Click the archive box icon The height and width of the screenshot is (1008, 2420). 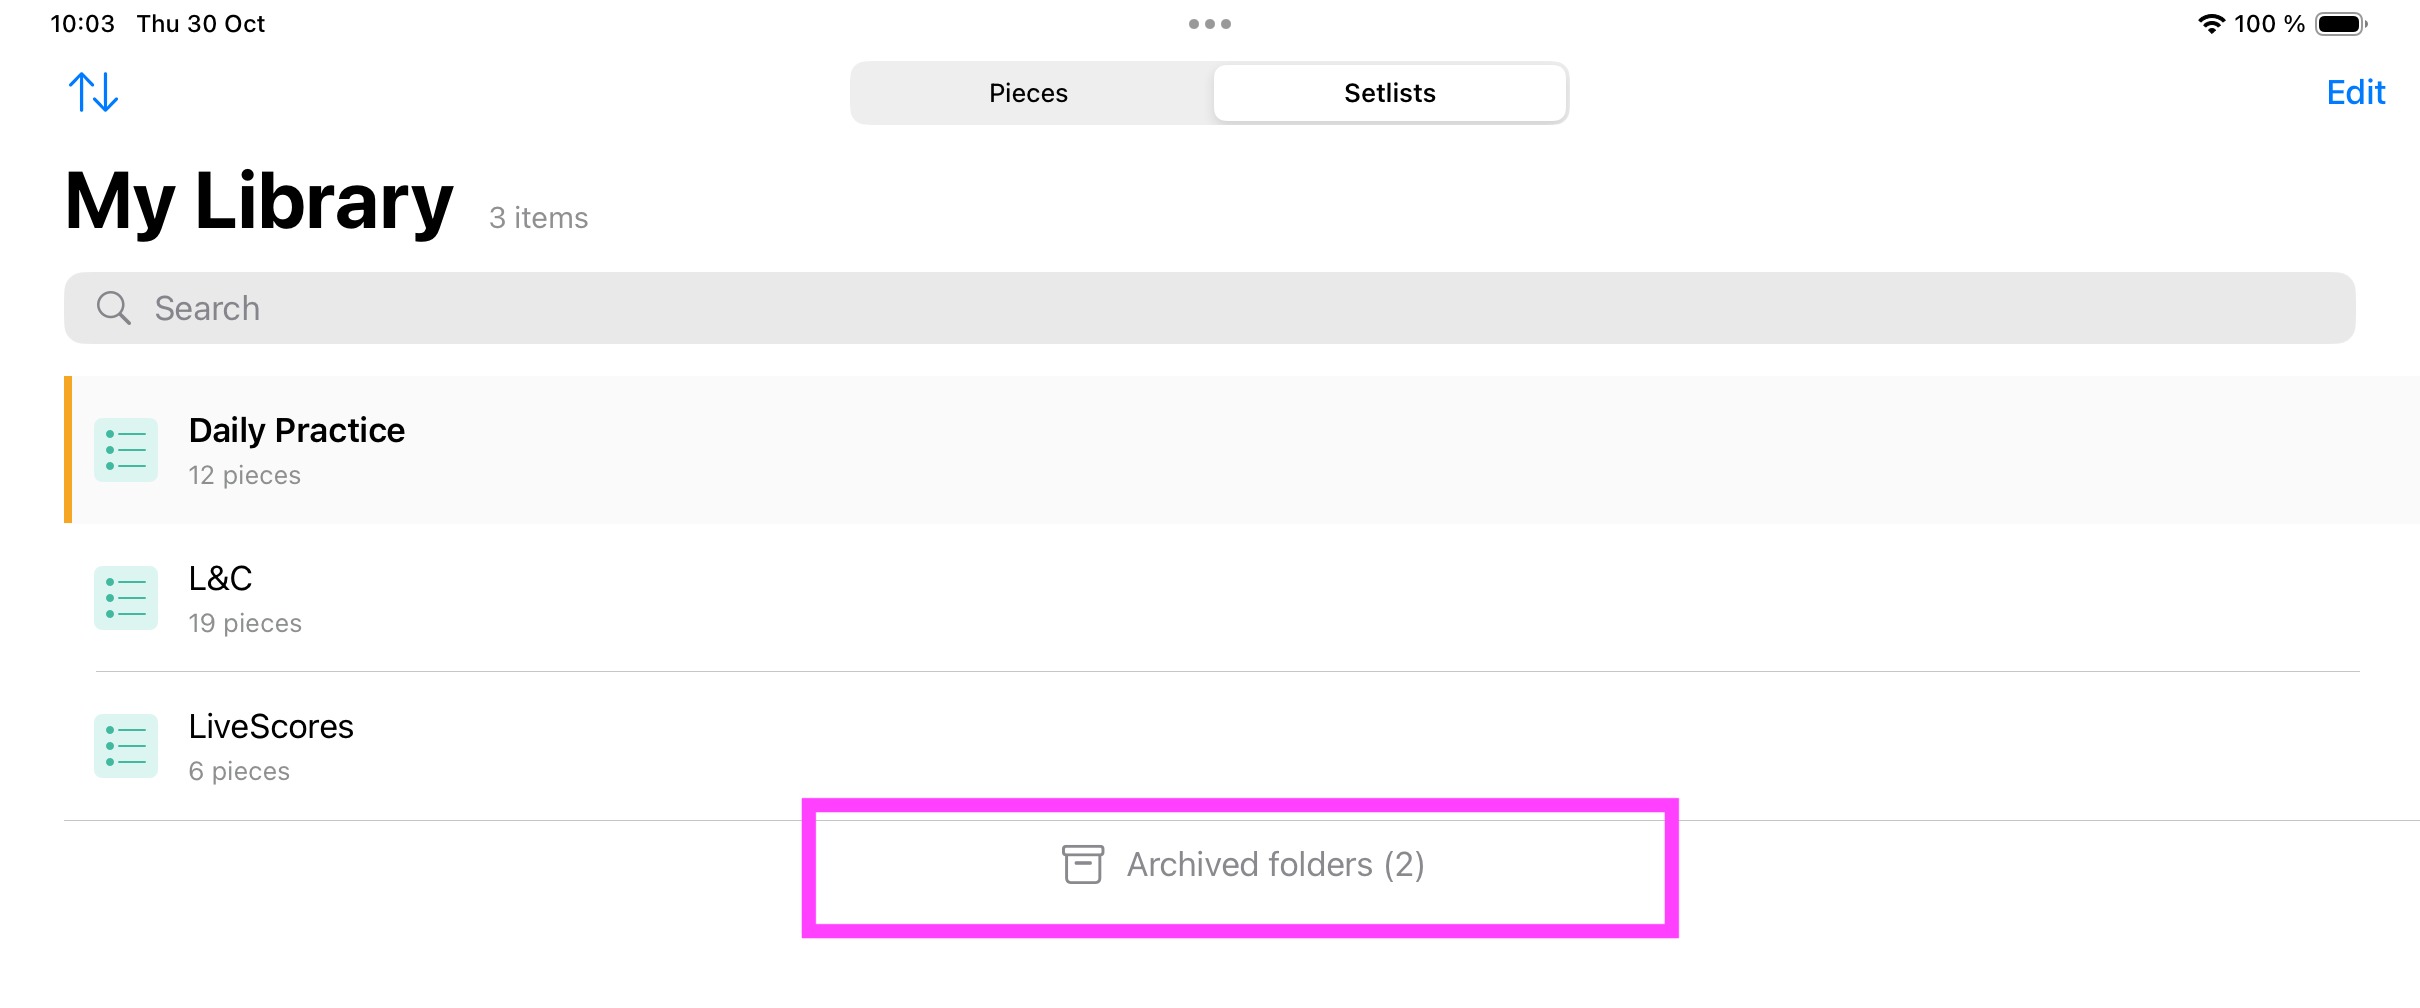[x=1083, y=864]
